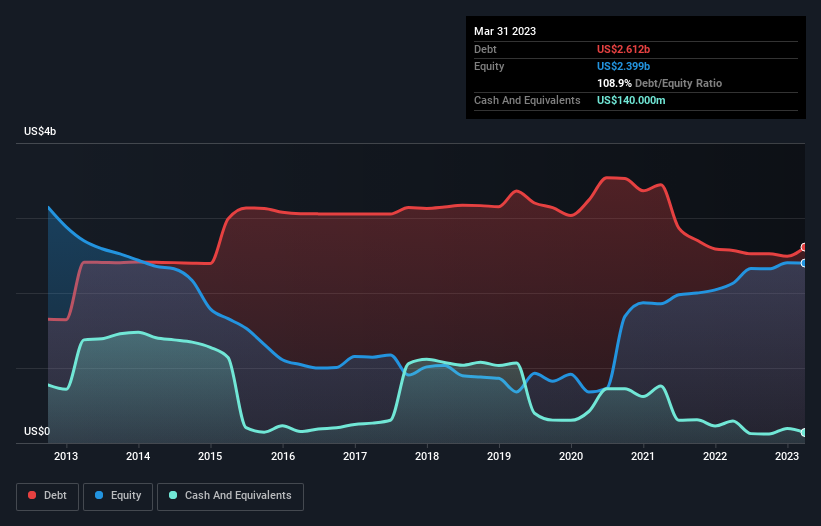The height and width of the screenshot is (526, 821).
Task: Click the US$4b y-axis label
Action: pos(40,131)
